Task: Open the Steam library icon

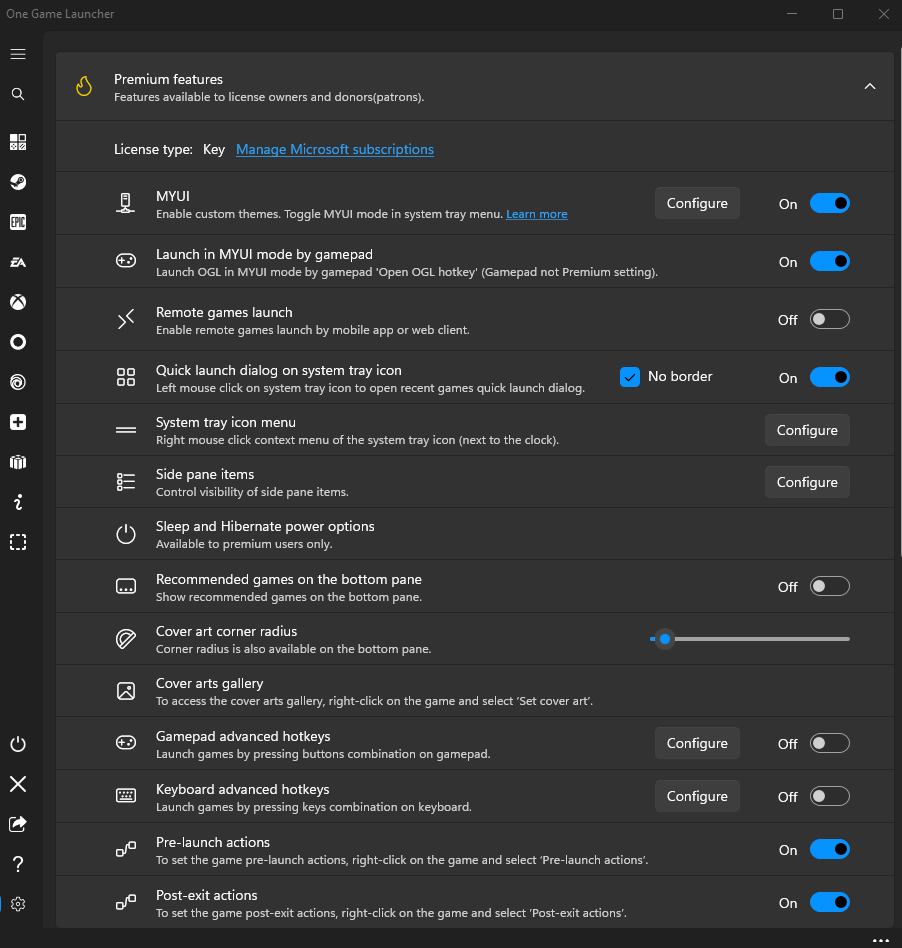Action: click(18, 182)
